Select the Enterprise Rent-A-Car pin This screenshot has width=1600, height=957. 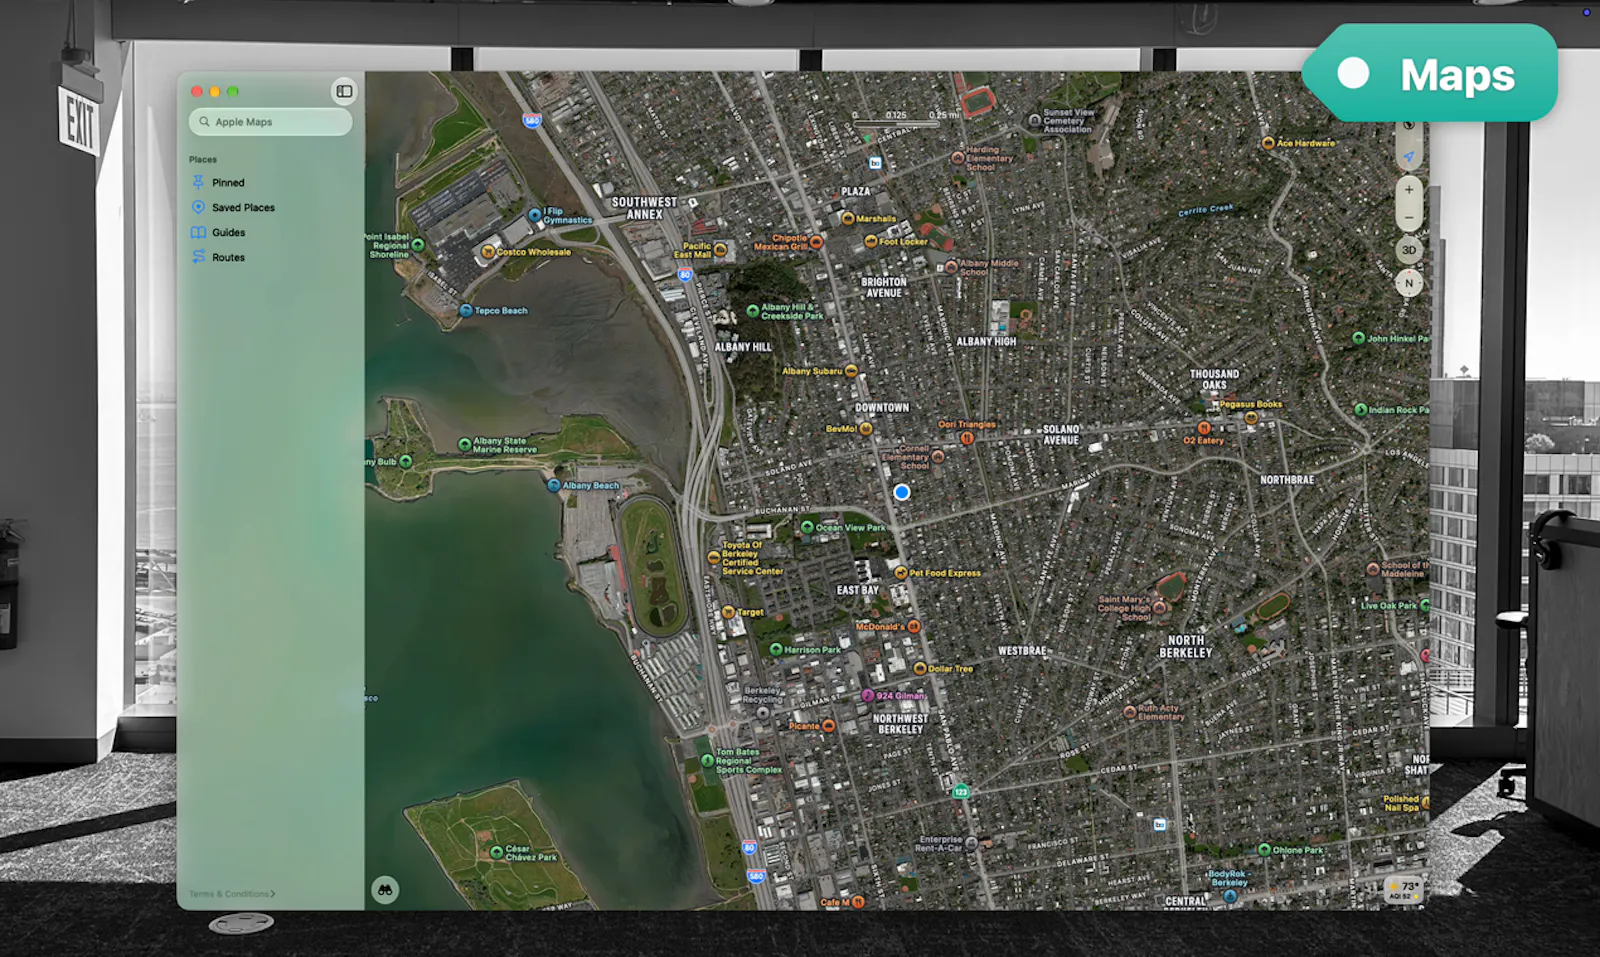pyautogui.click(x=972, y=844)
